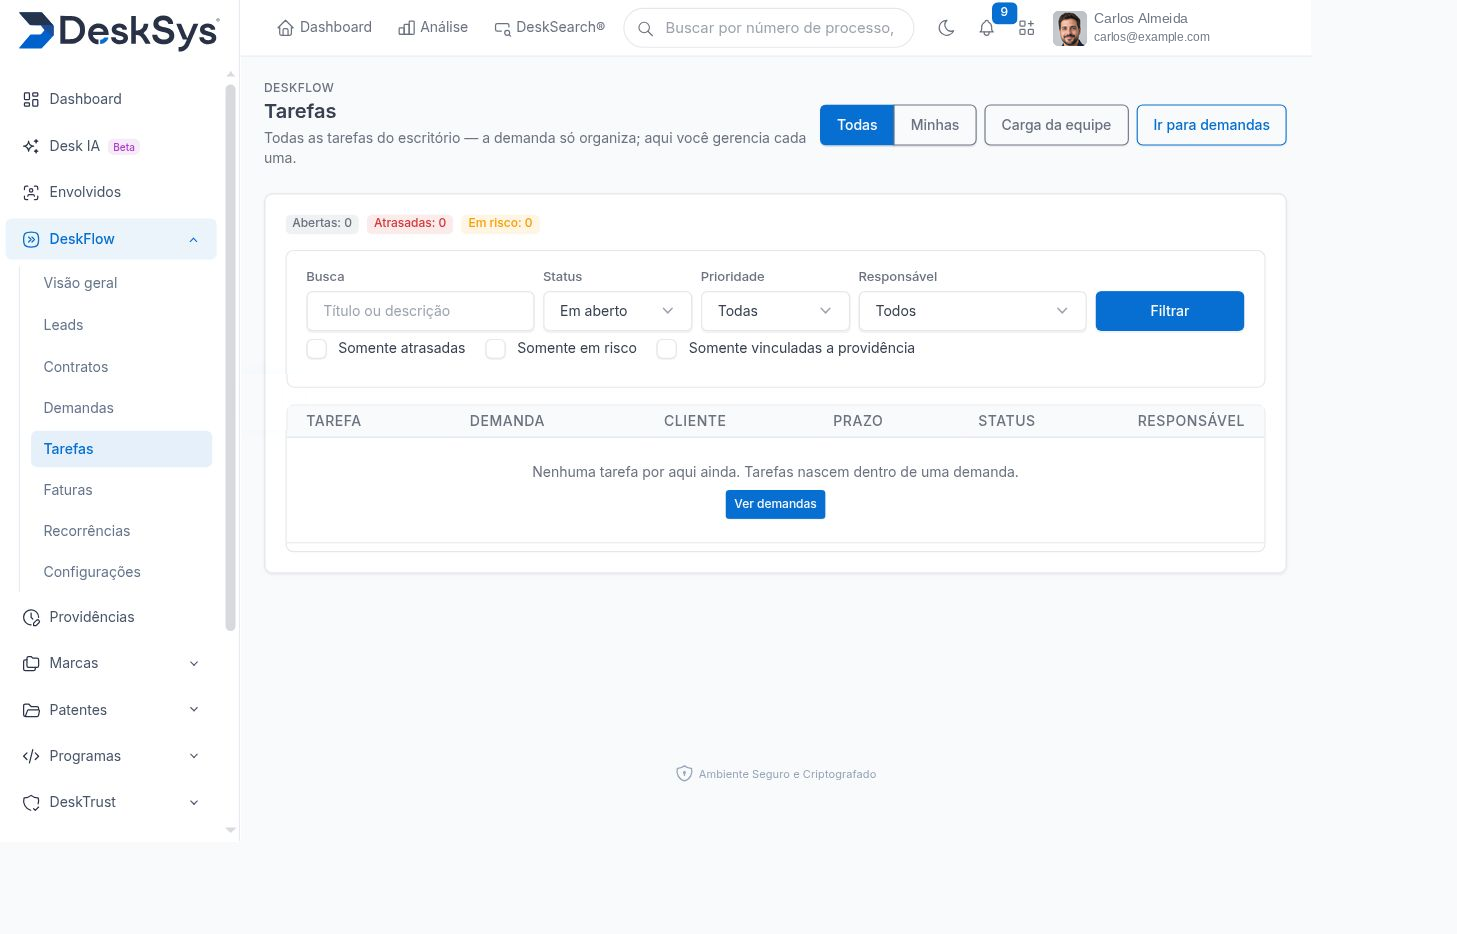Click the Filtrar button

pyautogui.click(x=1170, y=311)
